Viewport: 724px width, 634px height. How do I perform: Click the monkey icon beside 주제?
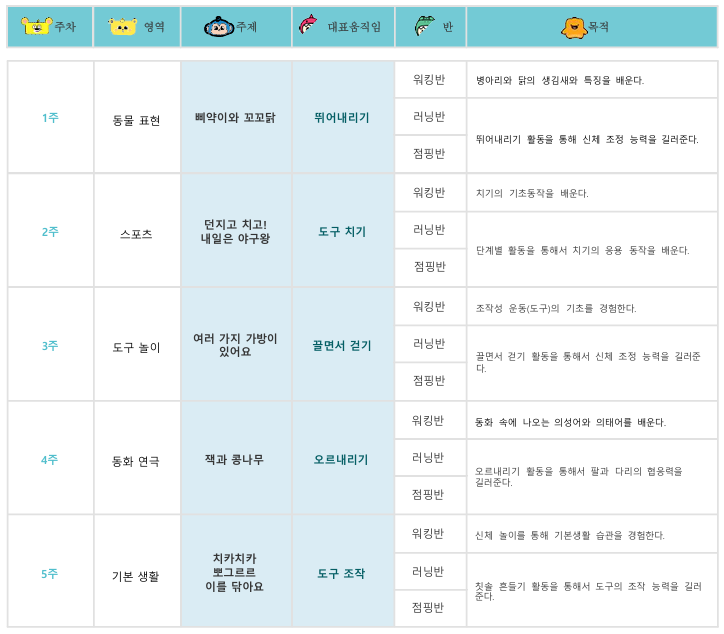click(x=219, y=27)
